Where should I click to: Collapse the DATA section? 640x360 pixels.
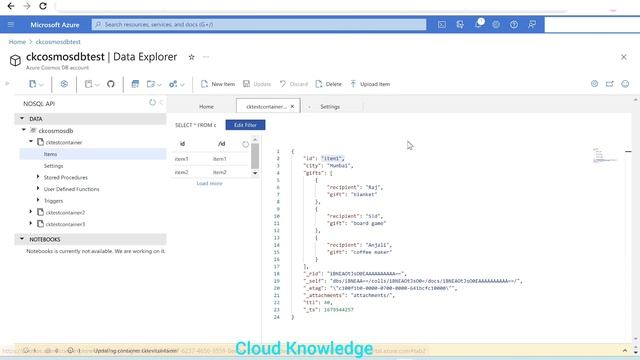[22, 118]
